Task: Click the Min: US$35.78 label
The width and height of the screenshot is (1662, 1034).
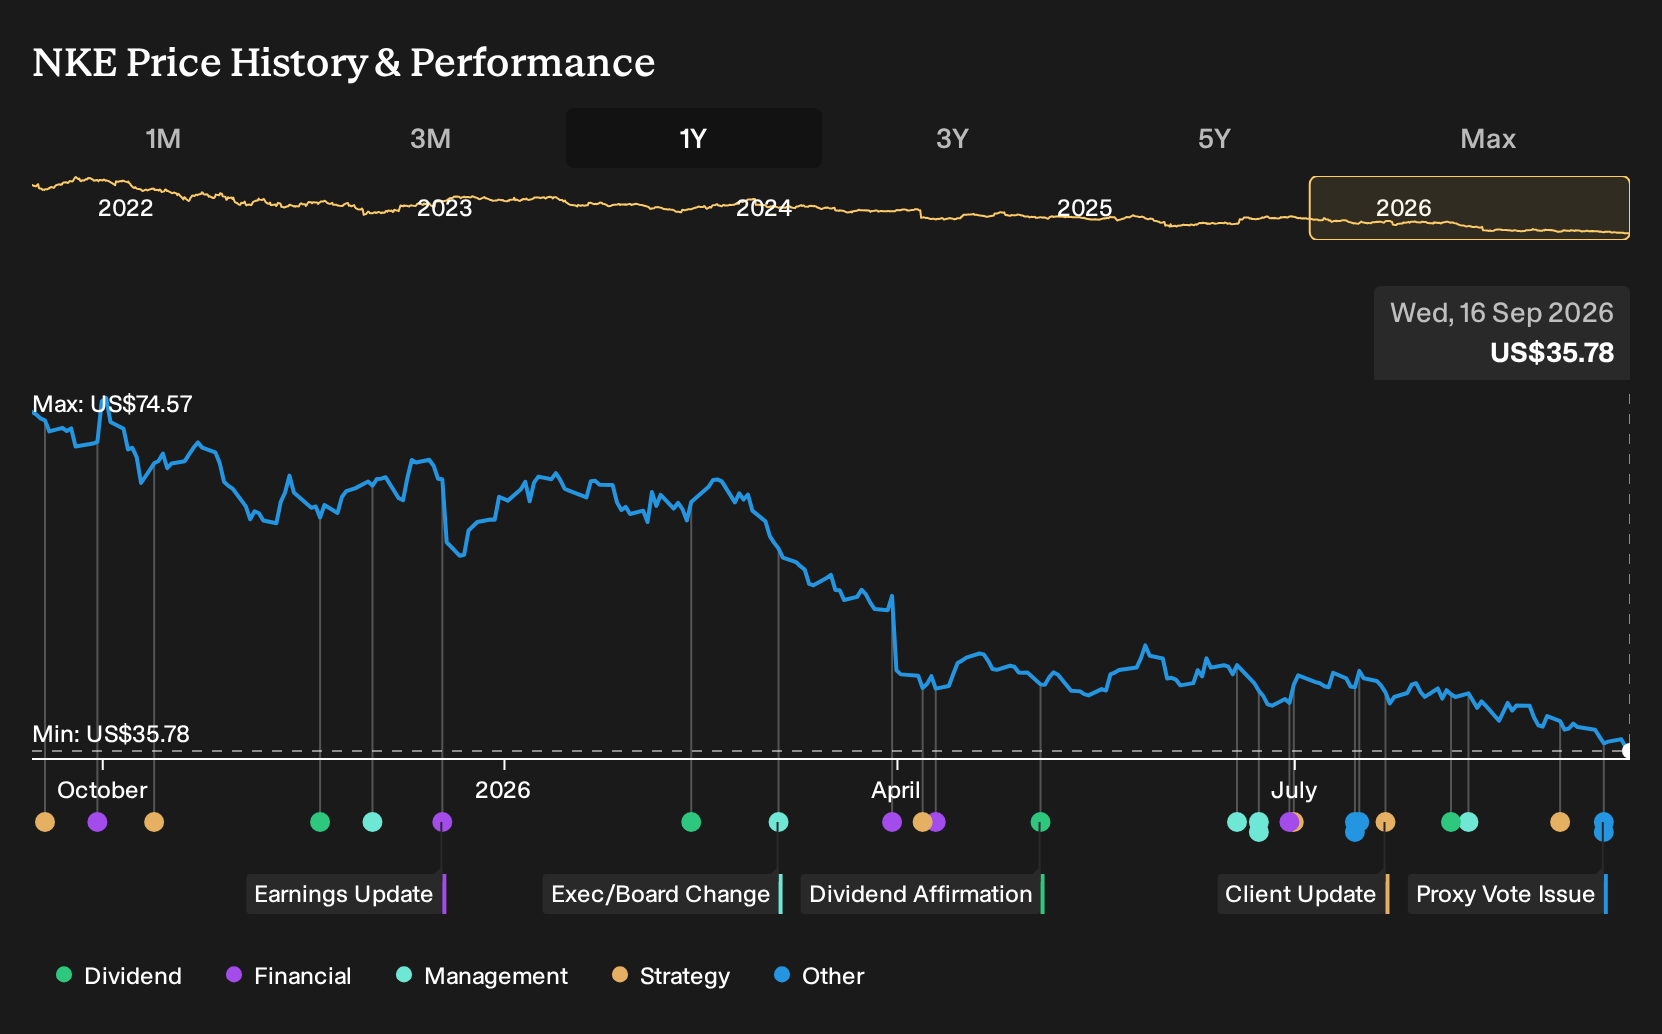Action: [111, 734]
